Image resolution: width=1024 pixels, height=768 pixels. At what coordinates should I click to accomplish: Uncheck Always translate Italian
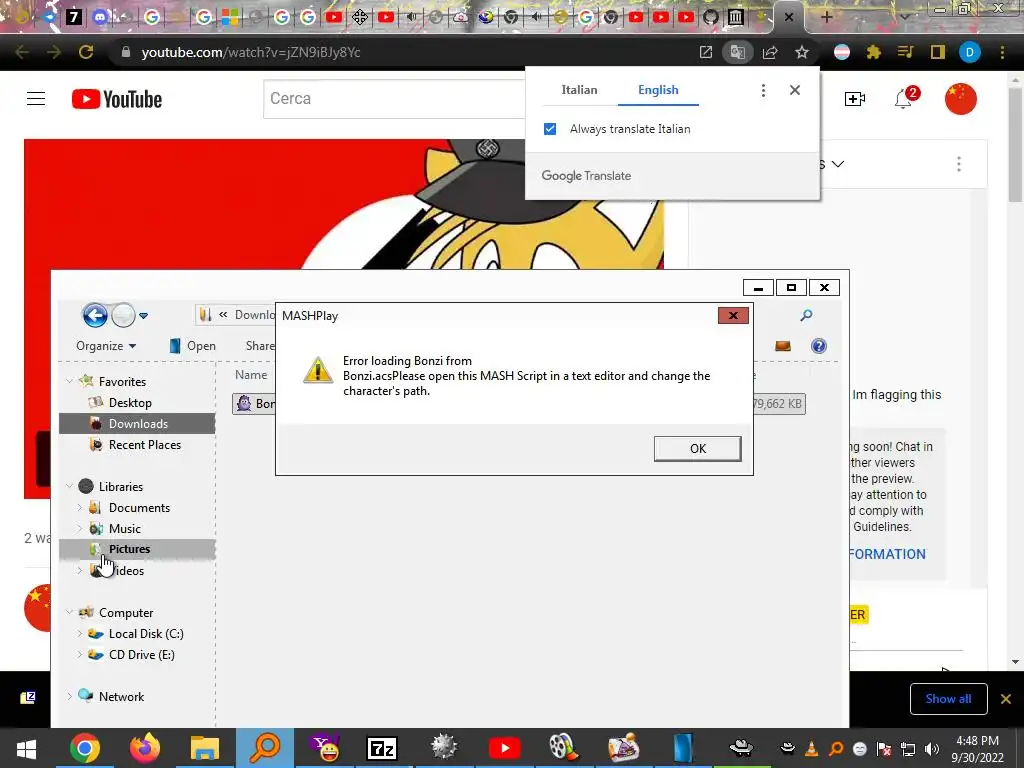(550, 129)
